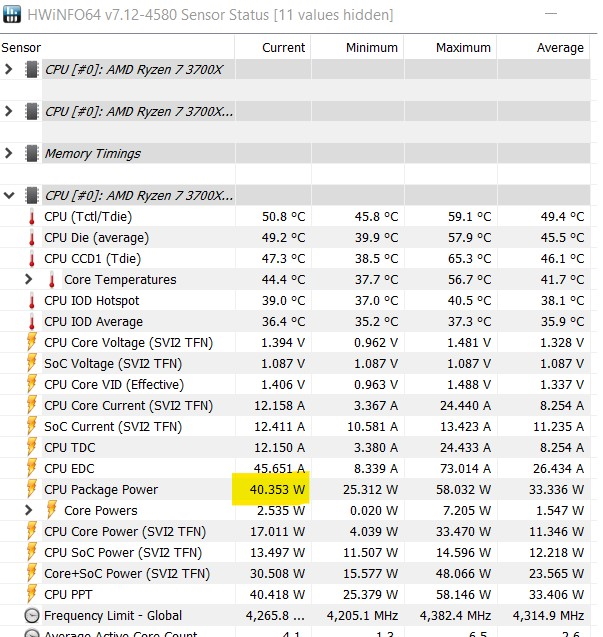Screen dimensions: 603x637
Task: Click the lightning icon next to CPU Core Voltage (SVI2 TFN)
Action: [32, 342]
